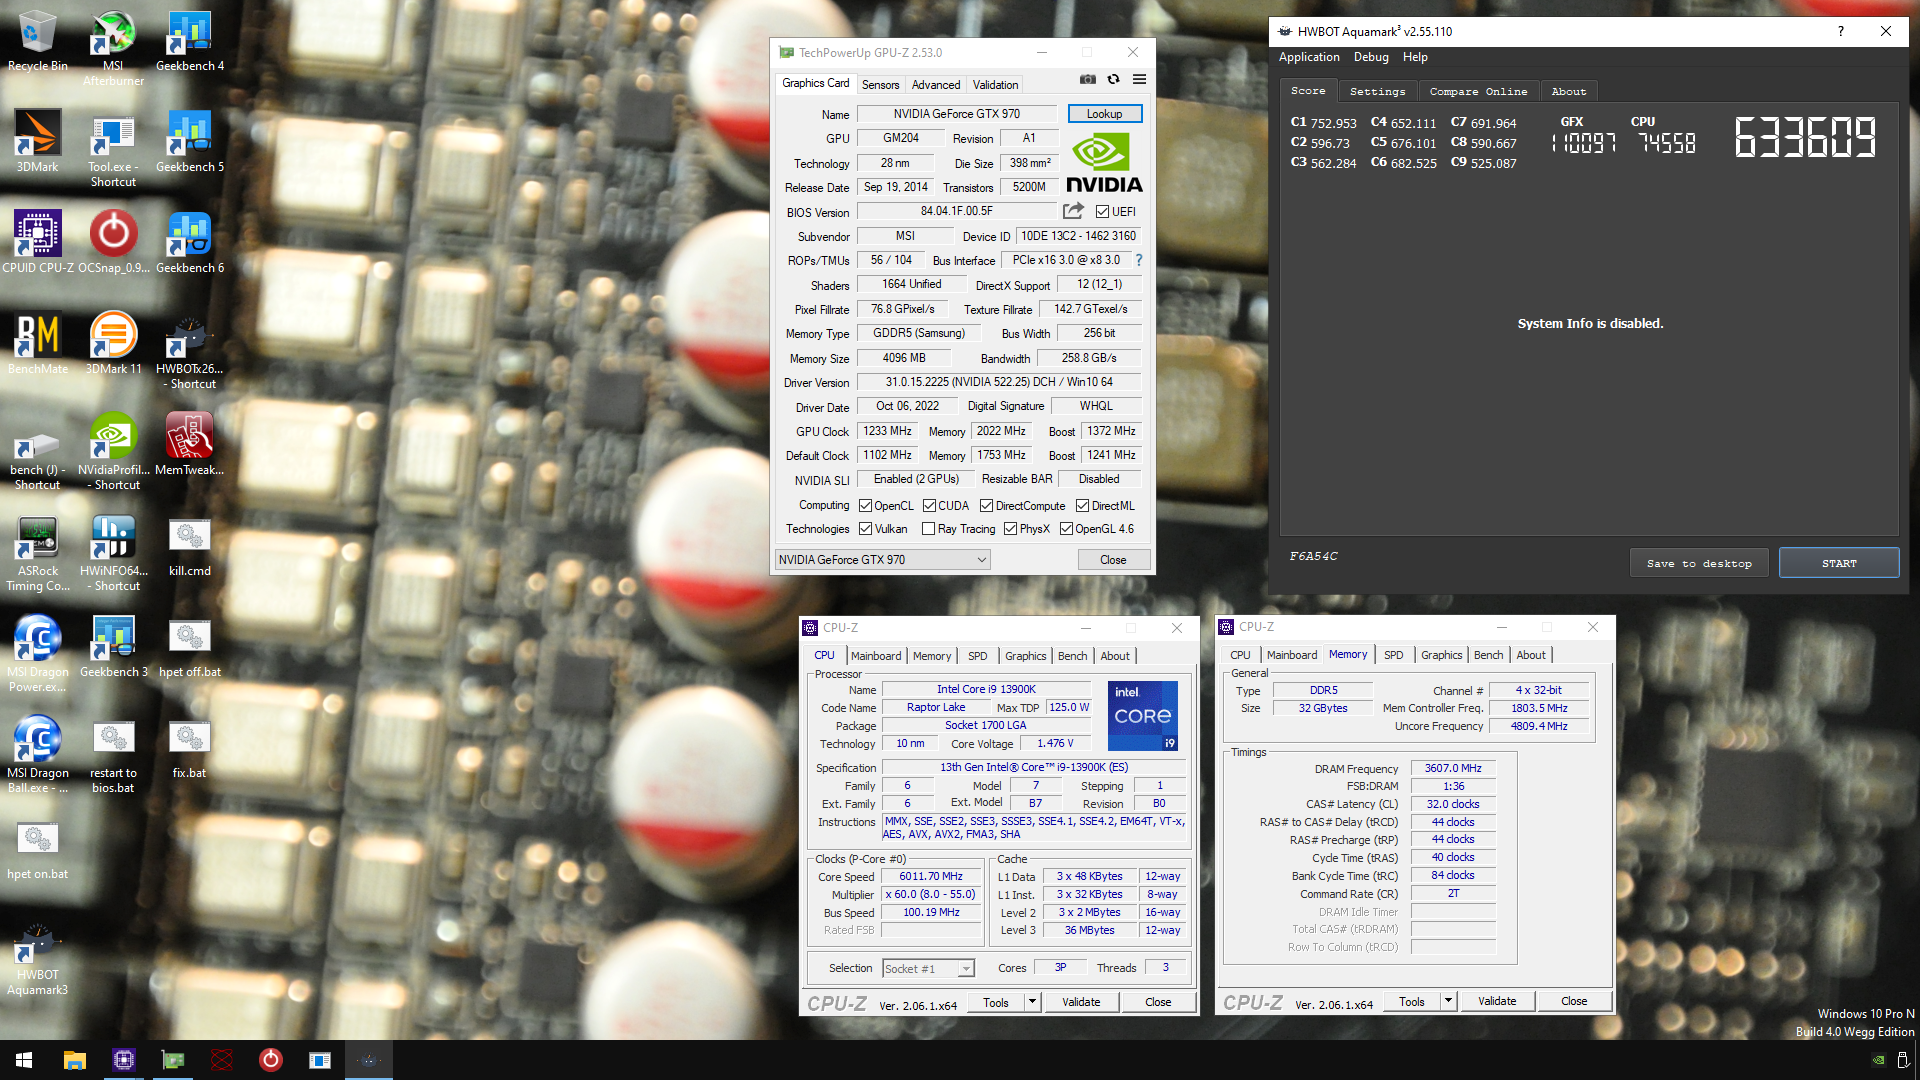The height and width of the screenshot is (1080, 1920).
Task: Open Help menu in Aquamark
Action: 1415,57
